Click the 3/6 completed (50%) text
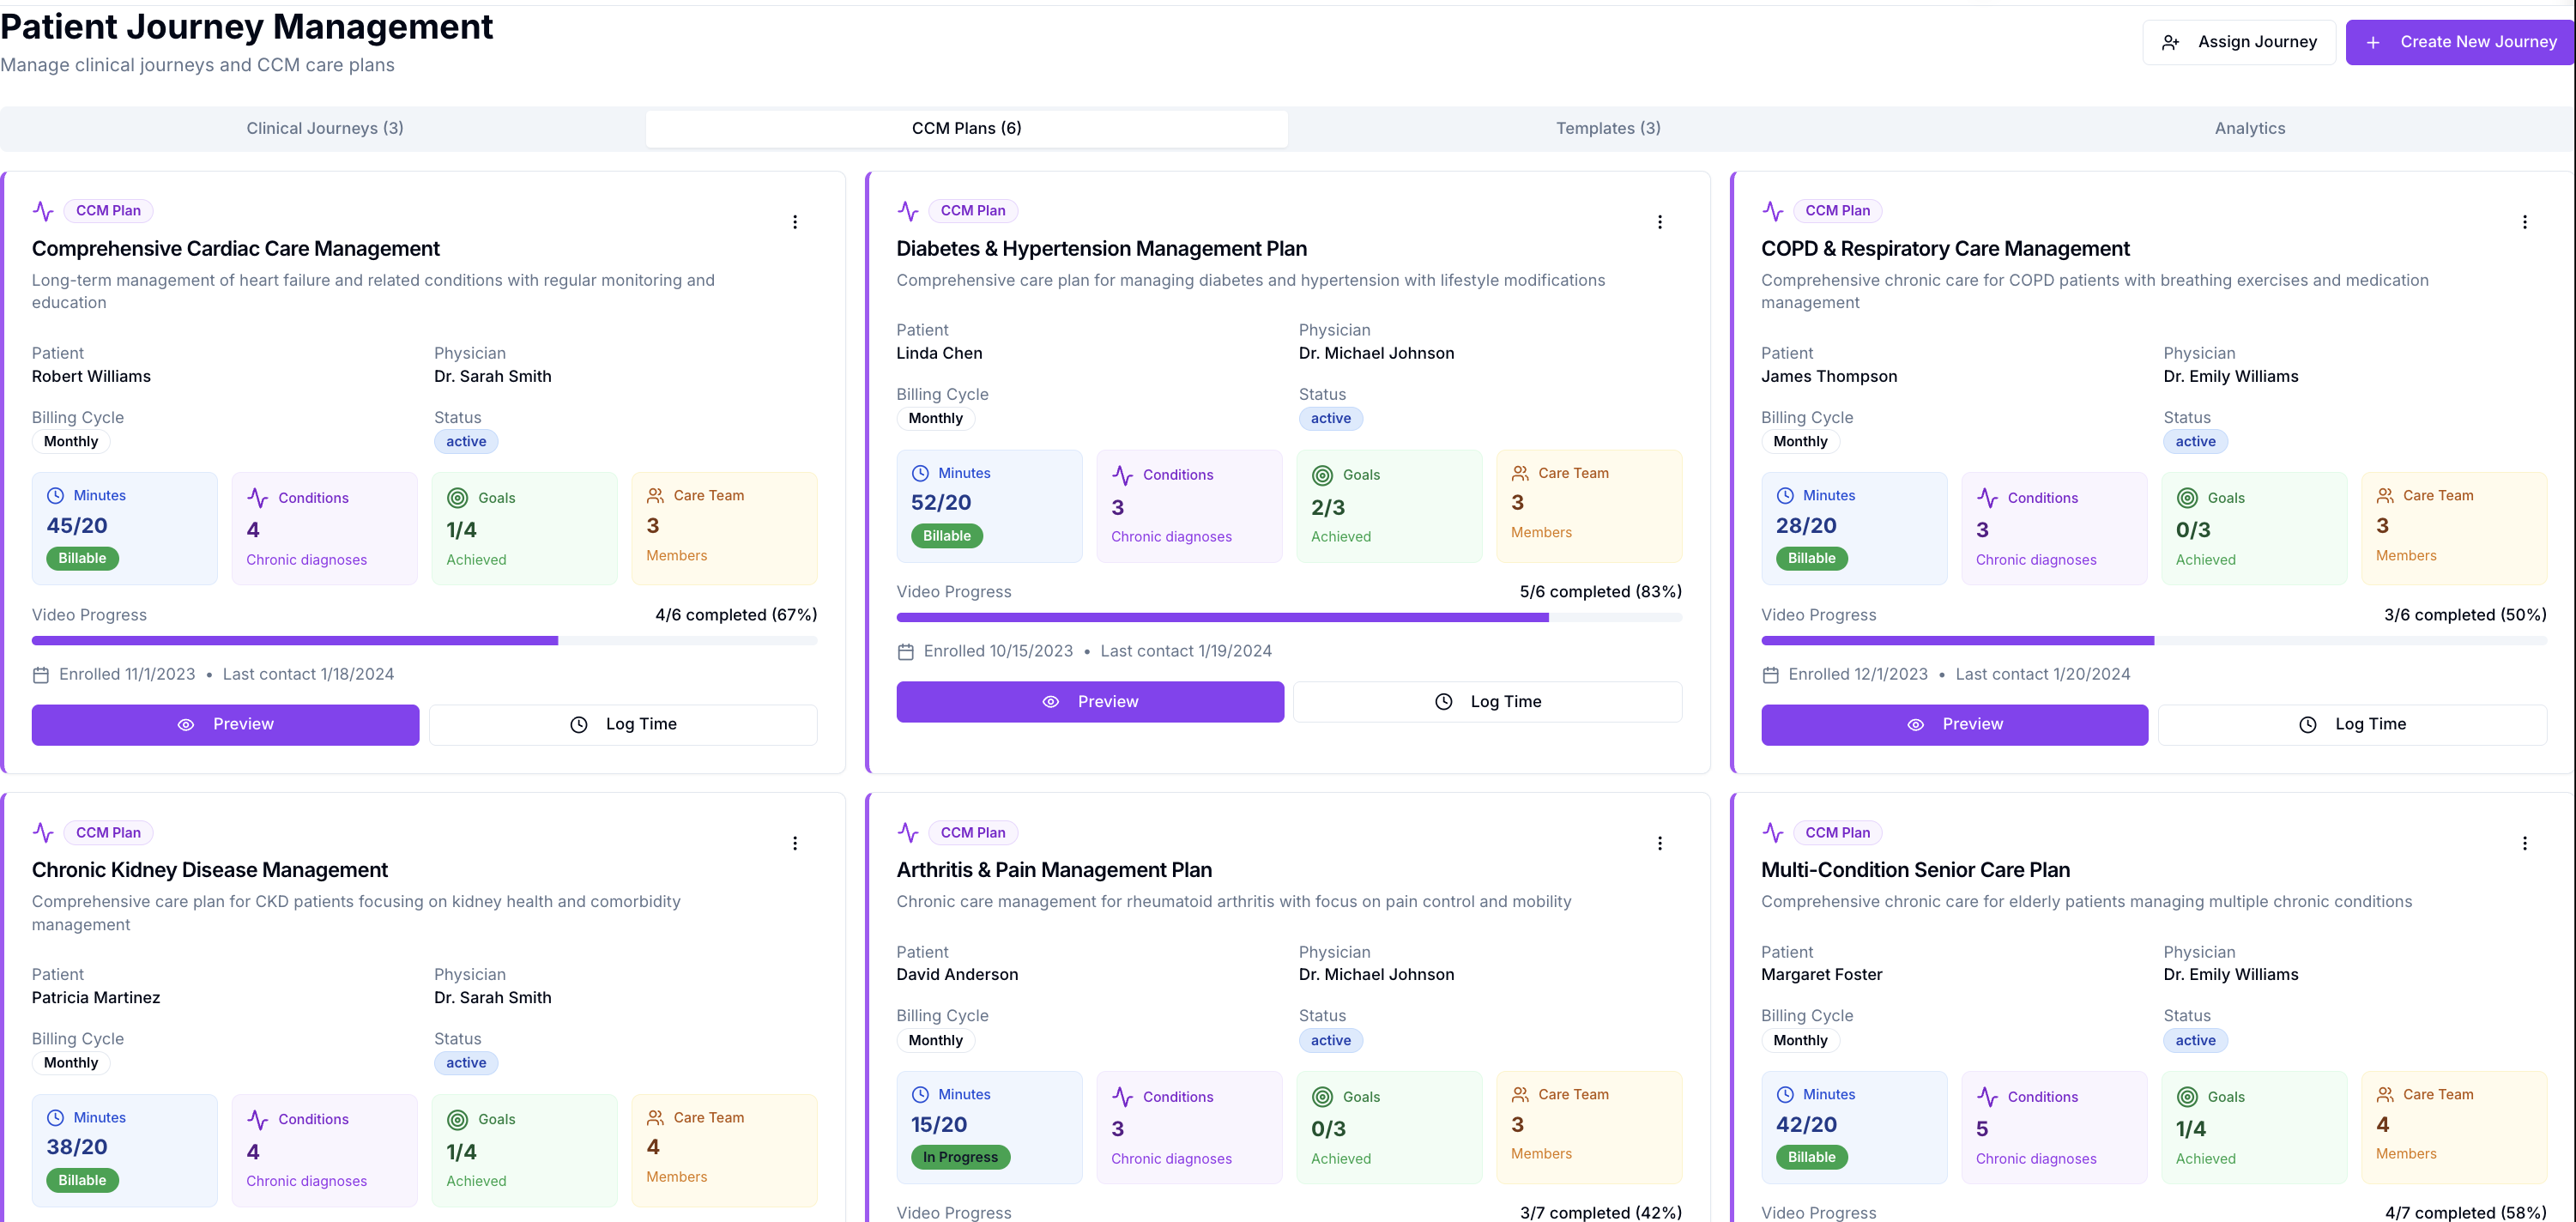 (x=2465, y=615)
